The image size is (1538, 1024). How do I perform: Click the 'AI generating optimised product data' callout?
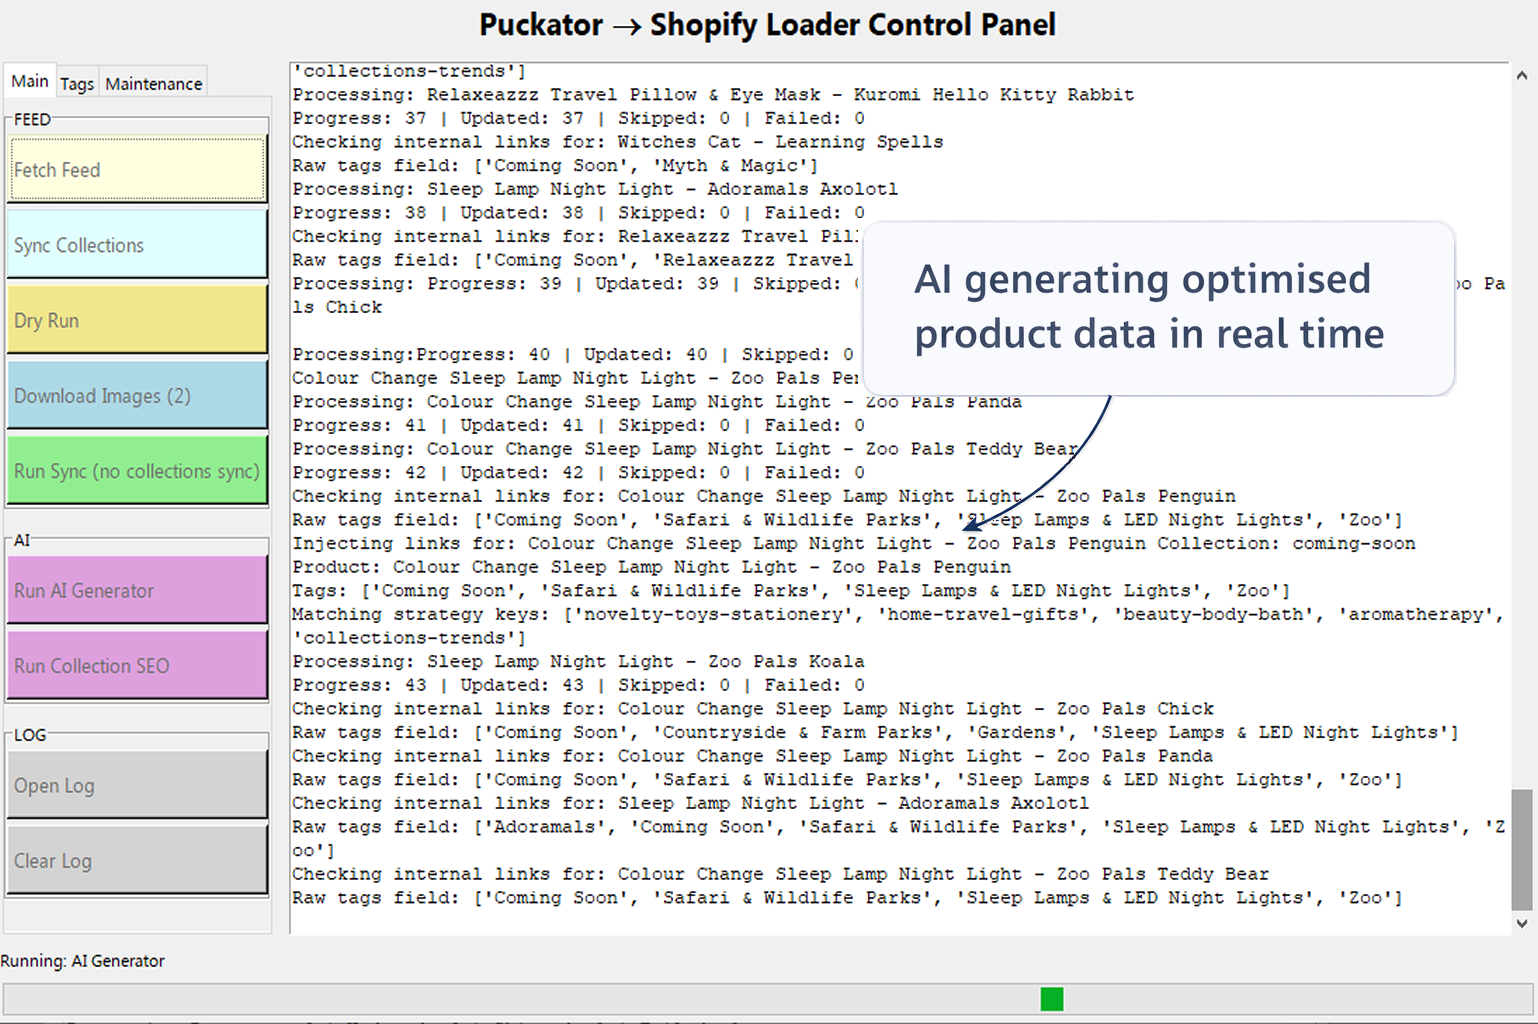(1157, 307)
